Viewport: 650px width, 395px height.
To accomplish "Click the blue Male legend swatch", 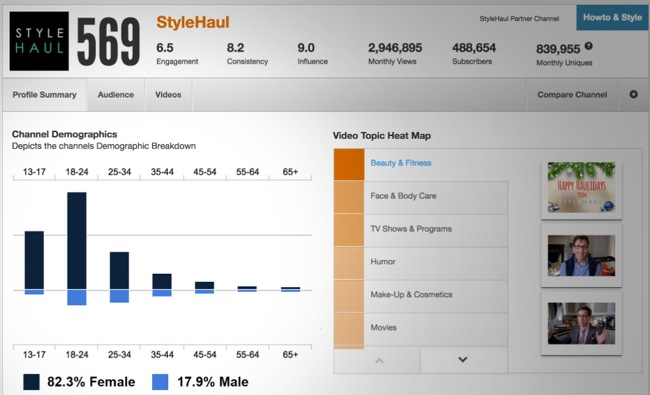I will 160,382.
